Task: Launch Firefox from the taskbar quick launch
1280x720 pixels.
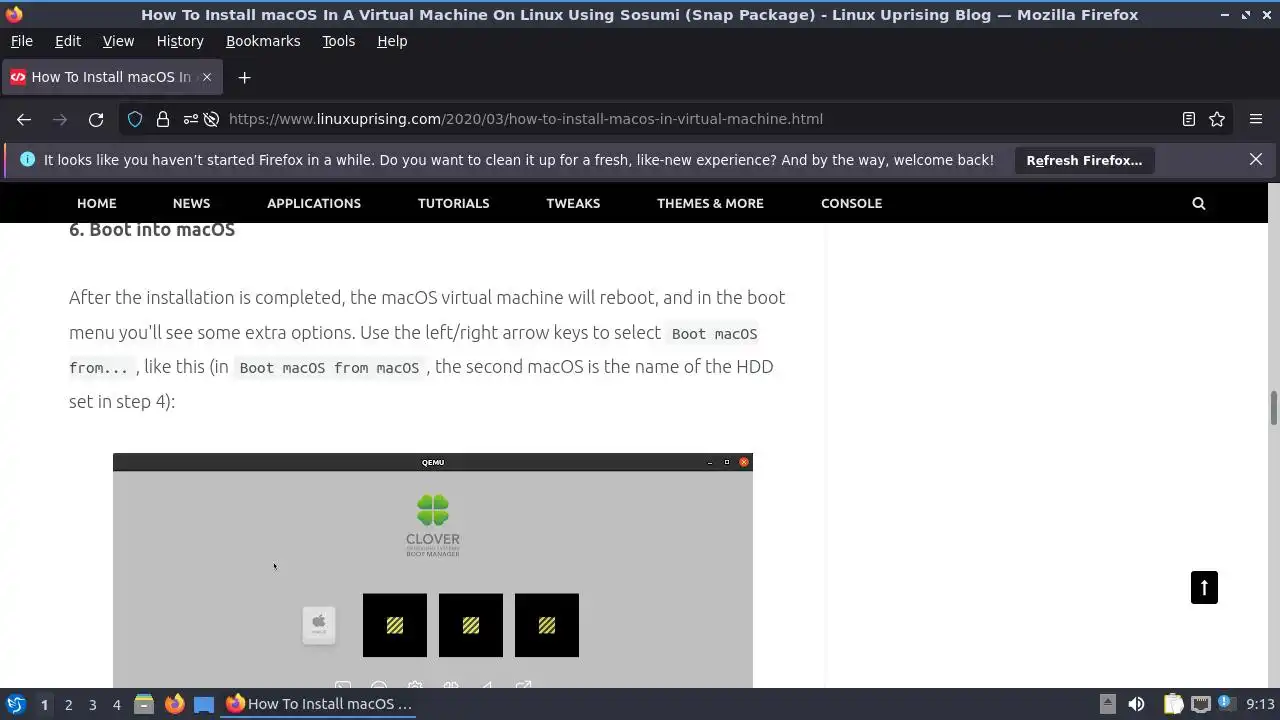Action: point(174,704)
